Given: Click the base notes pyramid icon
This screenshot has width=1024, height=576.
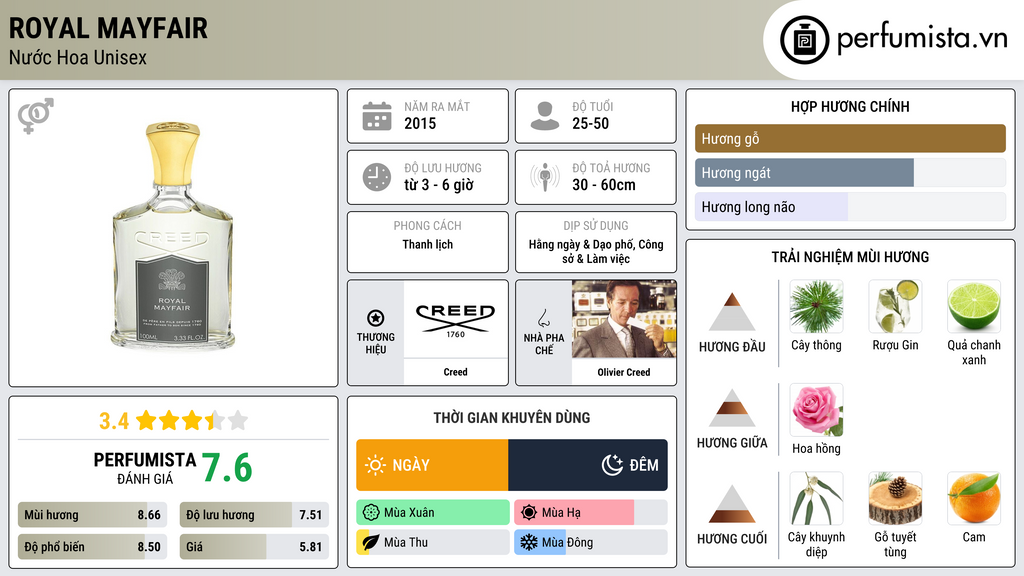Looking at the screenshot, I should [732, 504].
